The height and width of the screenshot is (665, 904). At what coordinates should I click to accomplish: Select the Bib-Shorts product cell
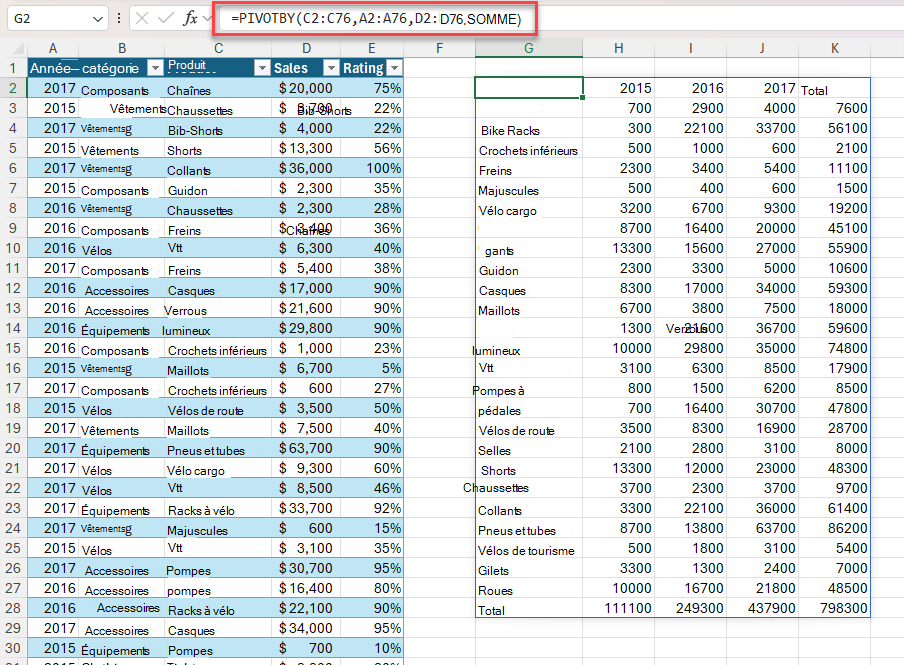click(218, 130)
